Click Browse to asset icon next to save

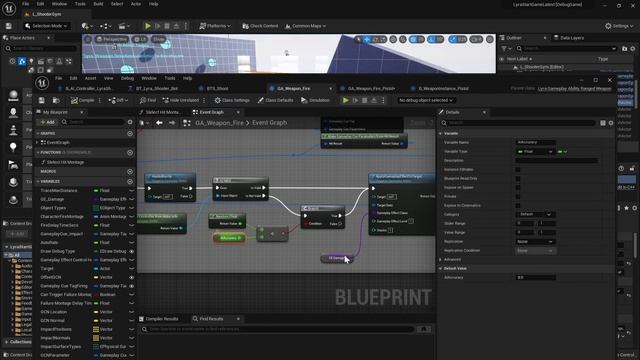(x=56, y=100)
